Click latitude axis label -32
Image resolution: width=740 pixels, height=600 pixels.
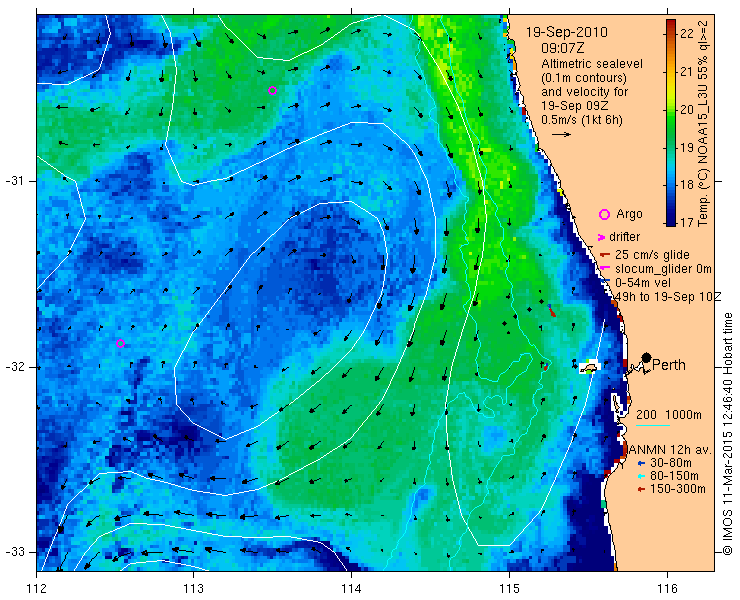14,367
